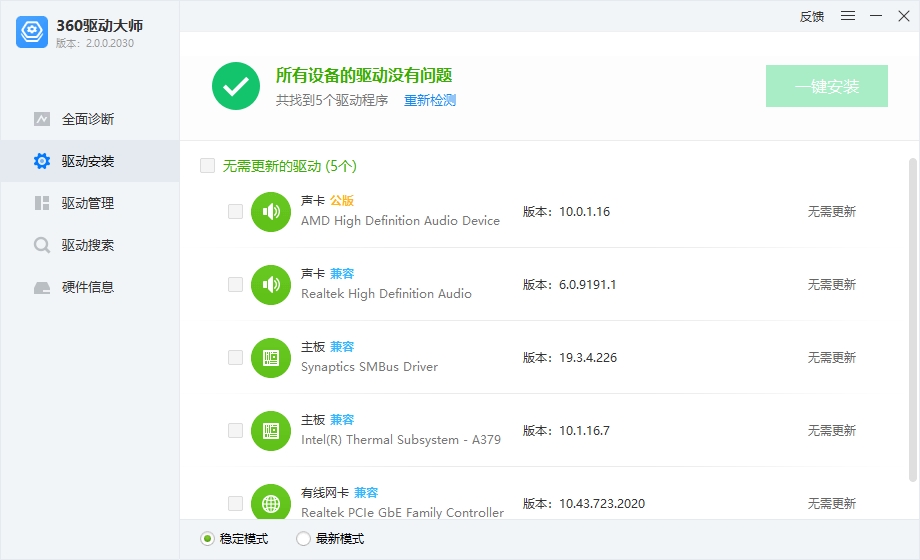
Task: Open the 驱动搜索 sidebar tab
Action: tap(90, 245)
